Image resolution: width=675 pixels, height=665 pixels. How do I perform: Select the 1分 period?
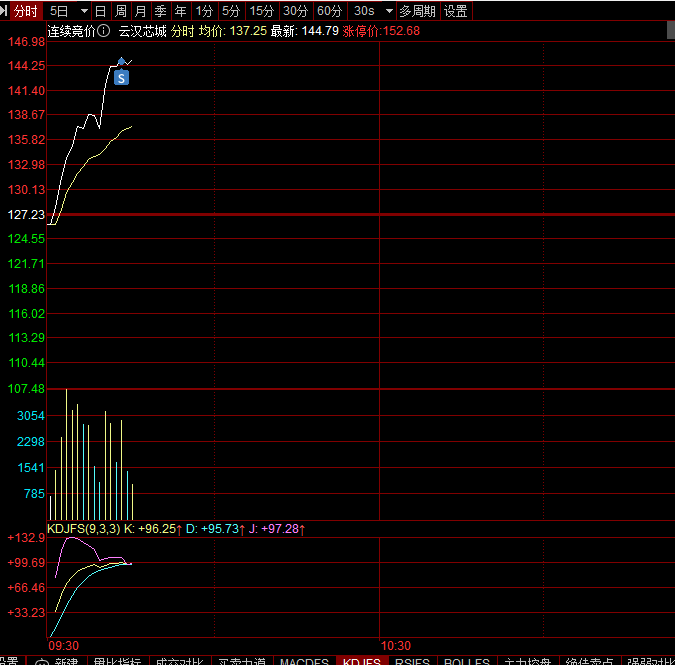[204, 11]
